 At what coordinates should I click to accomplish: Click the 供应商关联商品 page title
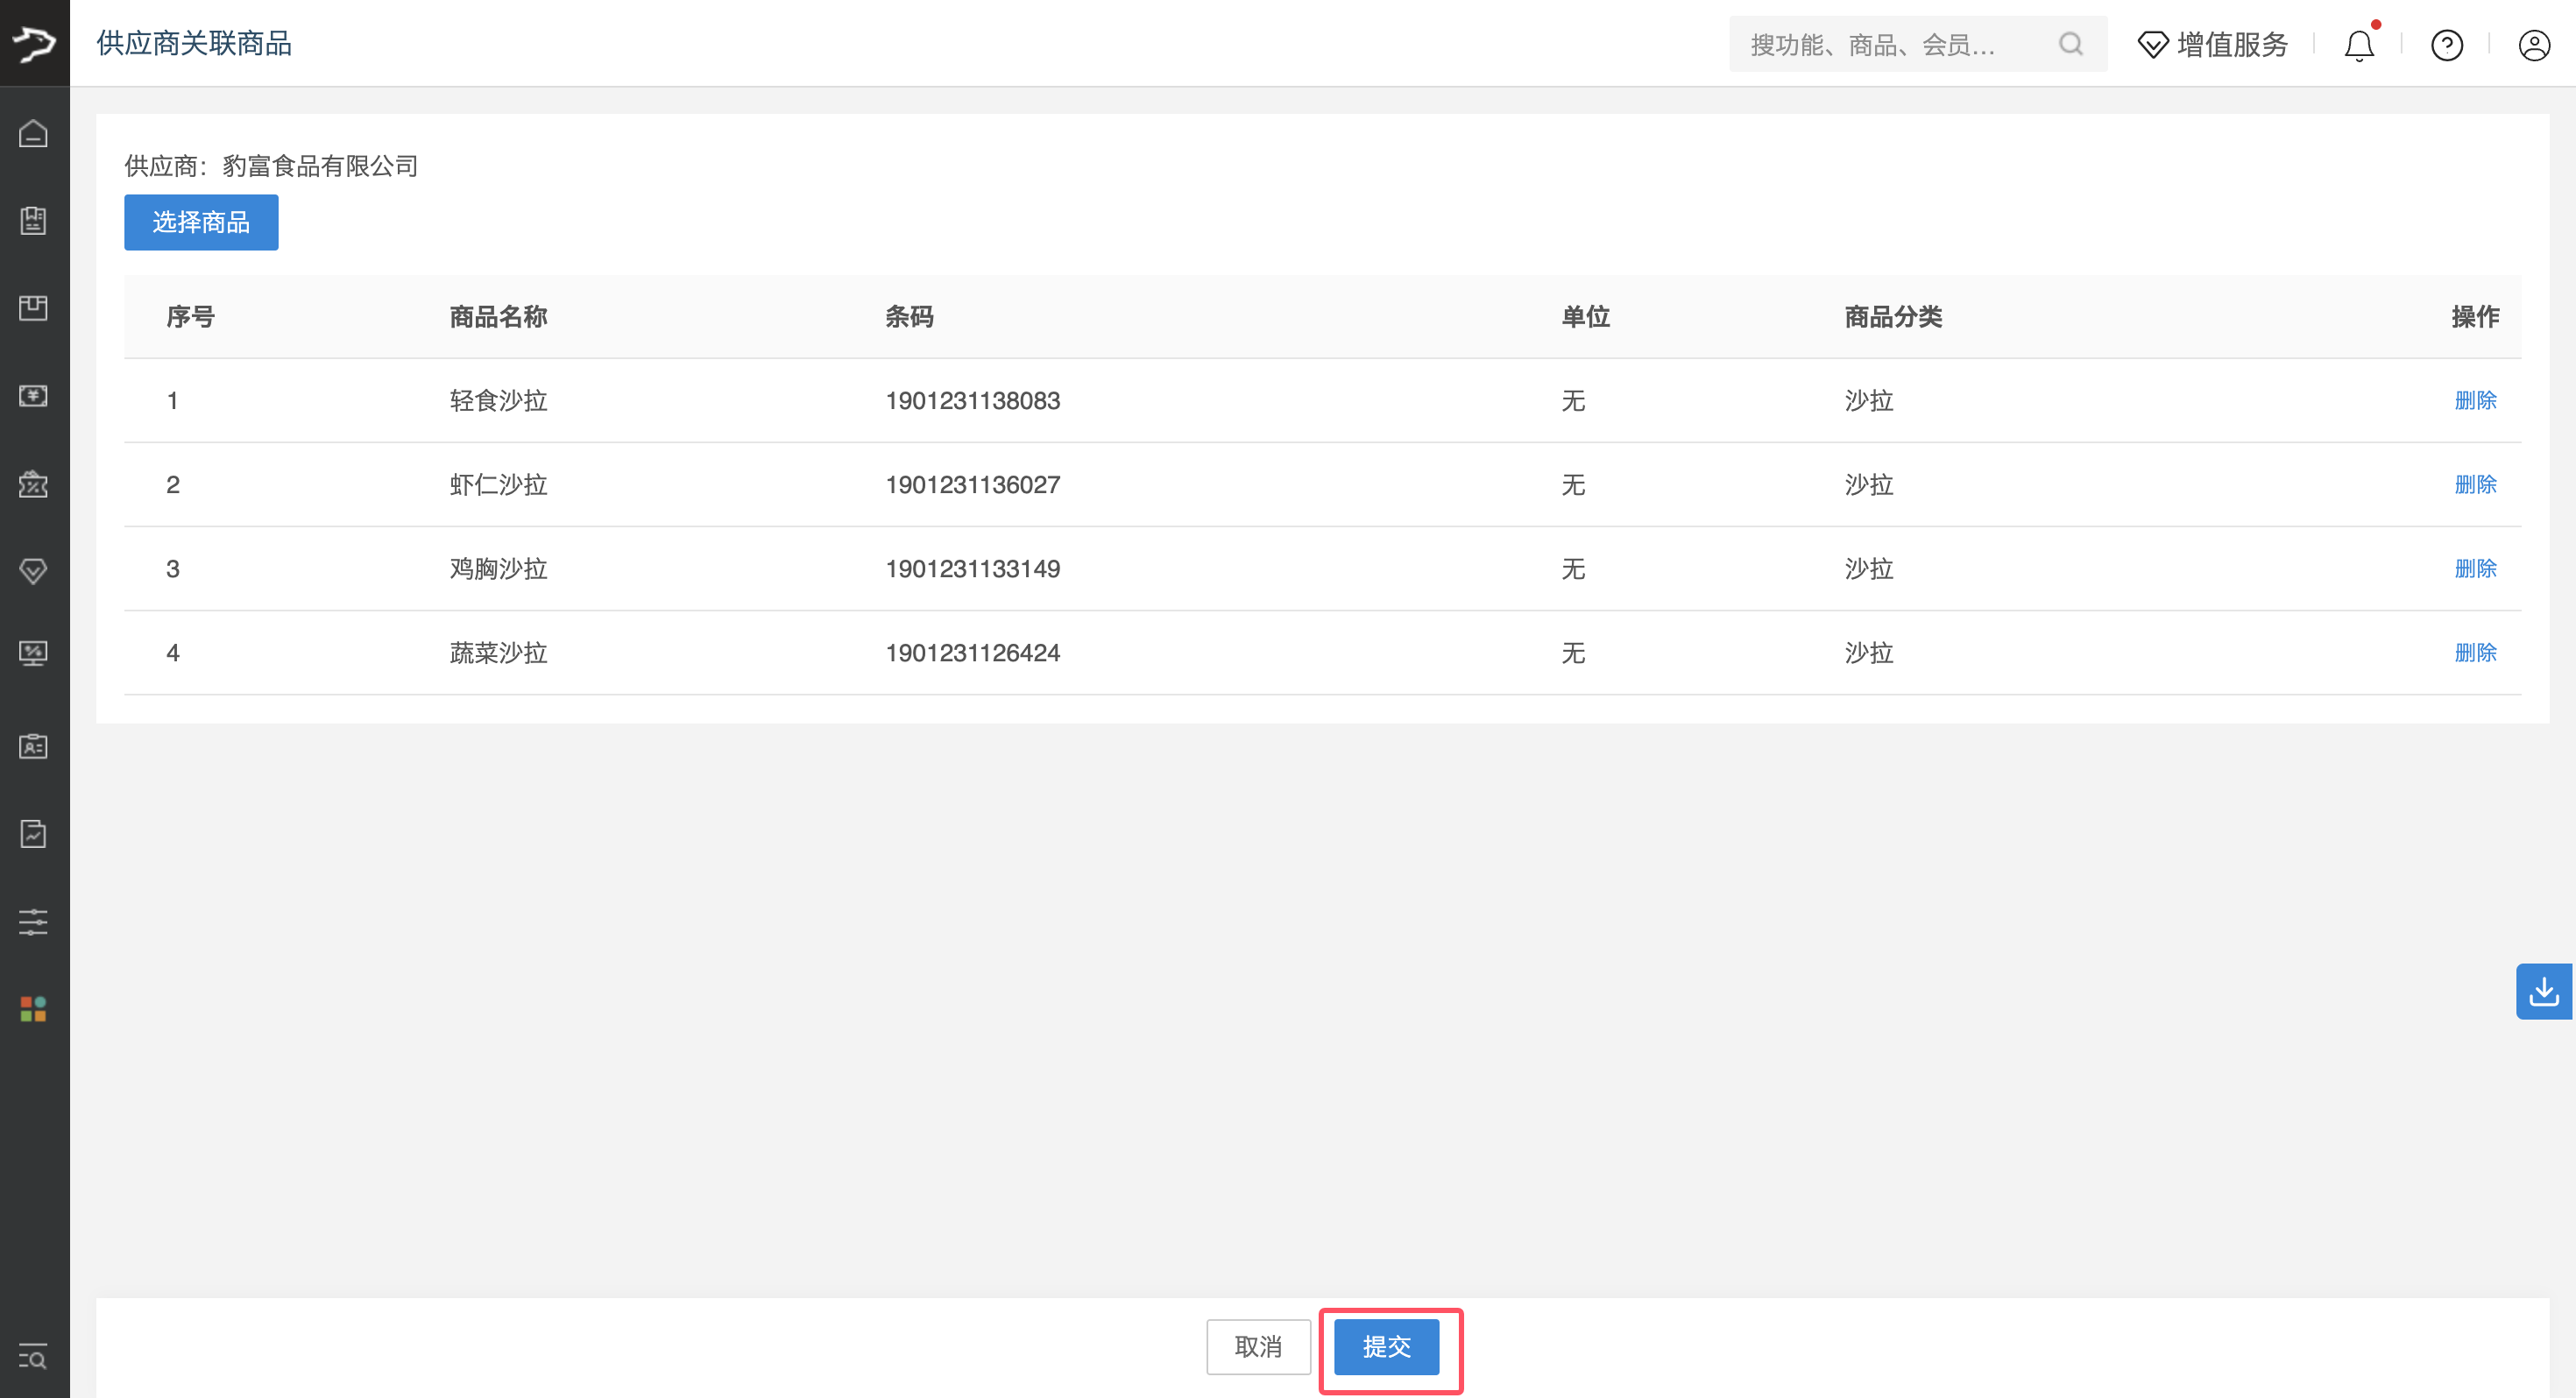pos(194,43)
